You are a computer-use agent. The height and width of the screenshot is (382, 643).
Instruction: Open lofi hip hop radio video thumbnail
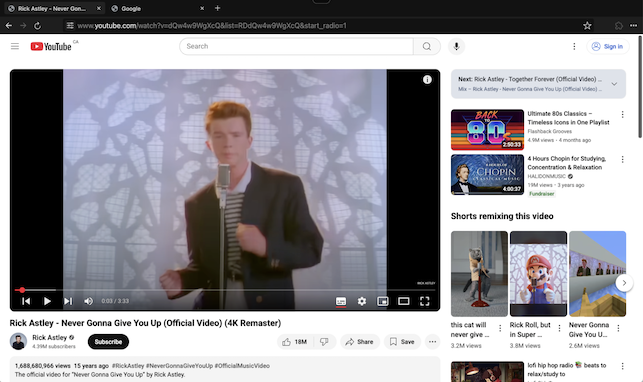(x=487, y=372)
